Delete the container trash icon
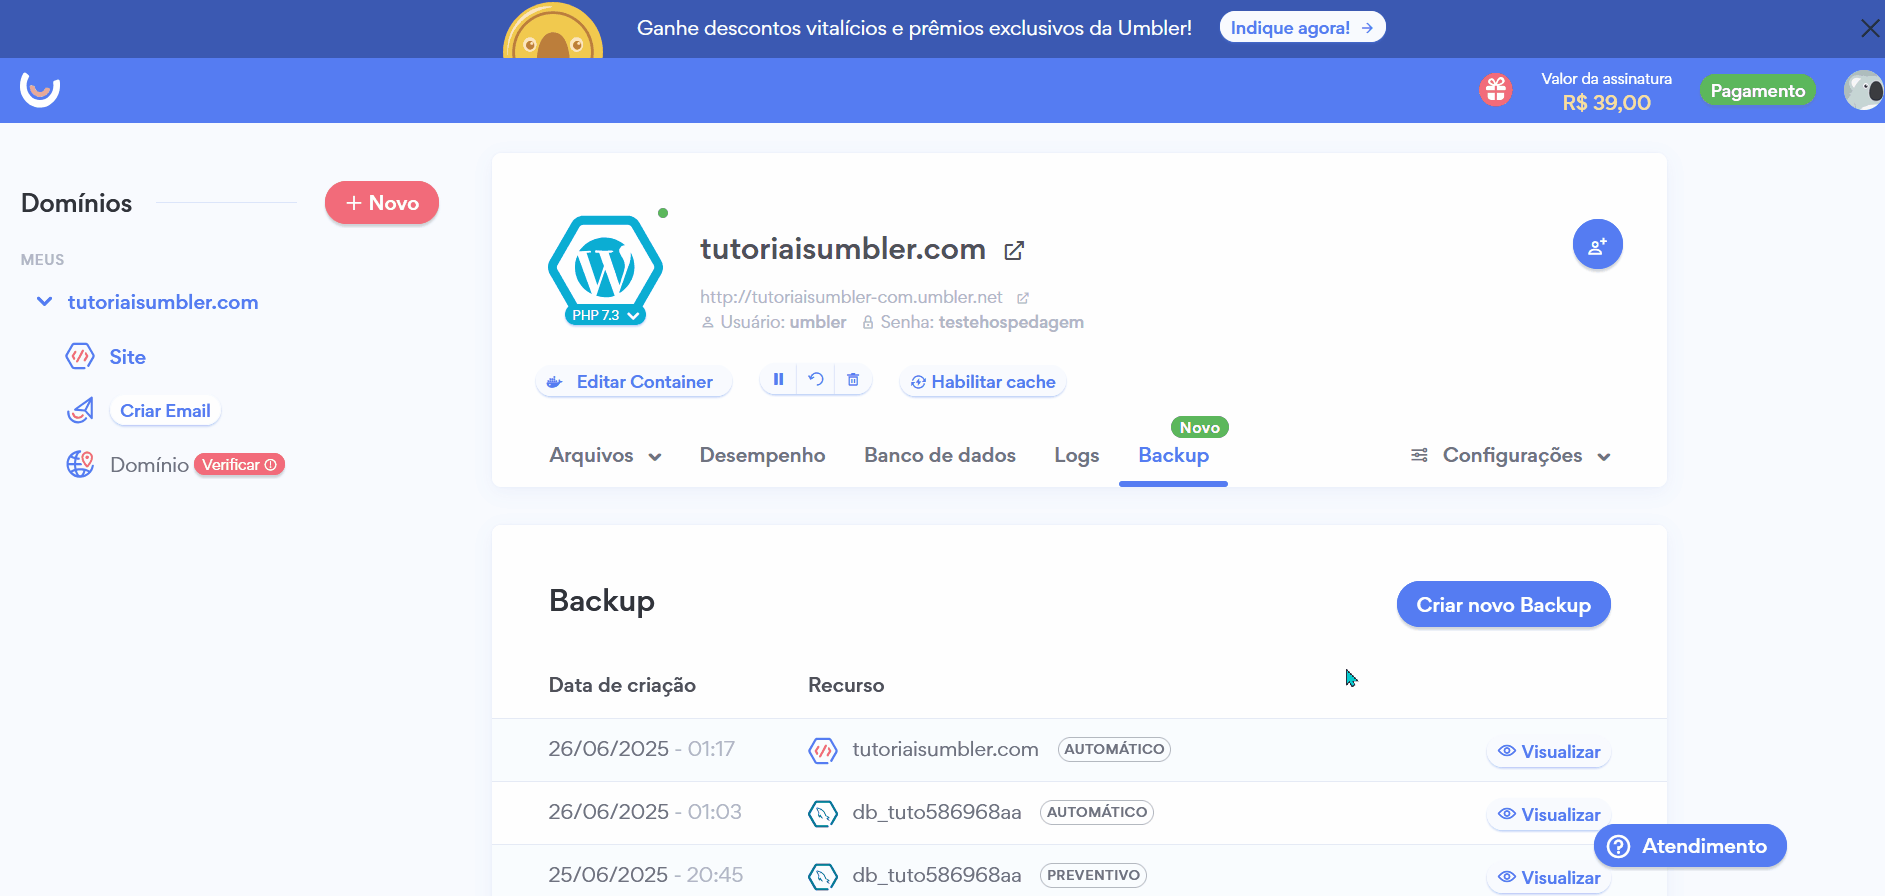This screenshot has height=896, width=1885. point(853,380)
